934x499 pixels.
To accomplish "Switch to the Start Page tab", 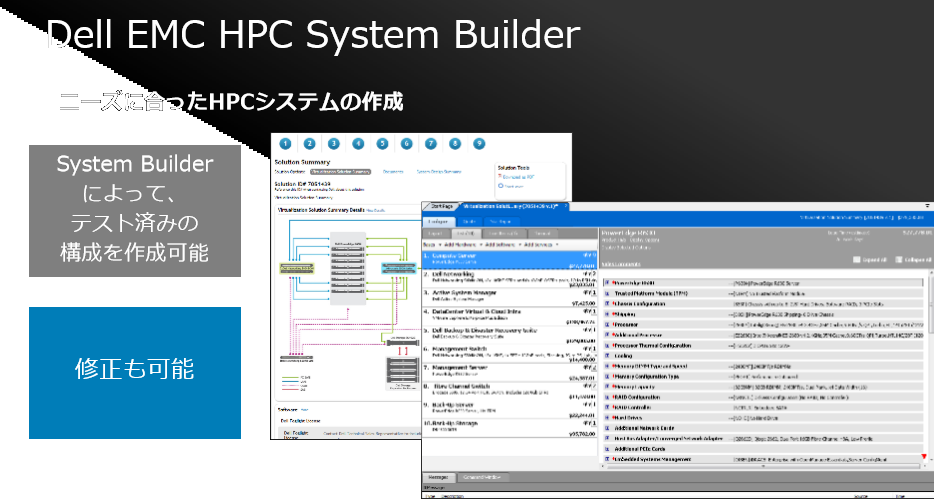I will [441, 206].
